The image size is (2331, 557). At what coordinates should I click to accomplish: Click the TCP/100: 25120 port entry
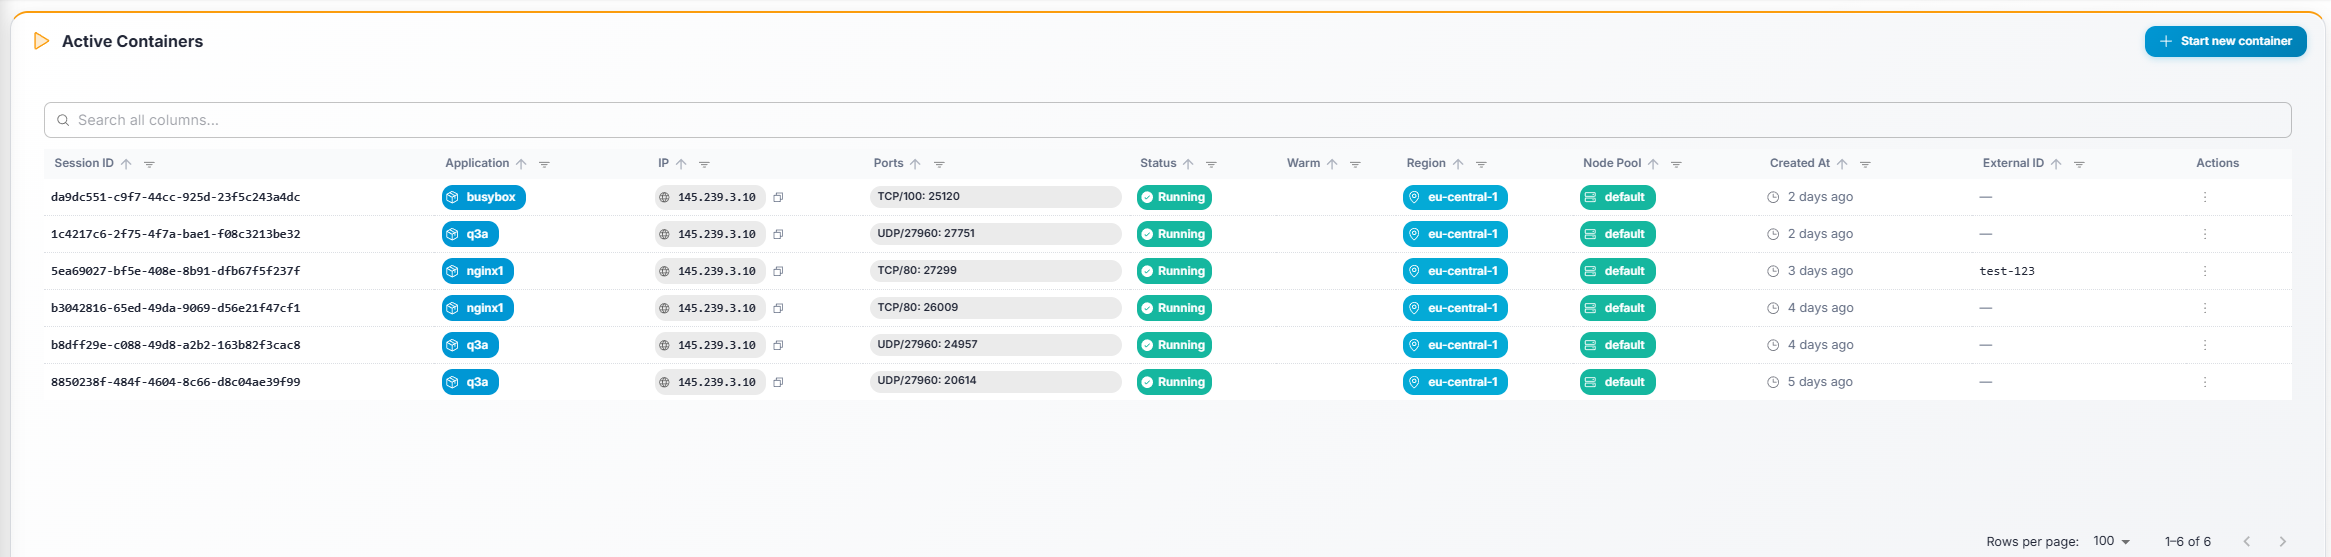[996, 197]
